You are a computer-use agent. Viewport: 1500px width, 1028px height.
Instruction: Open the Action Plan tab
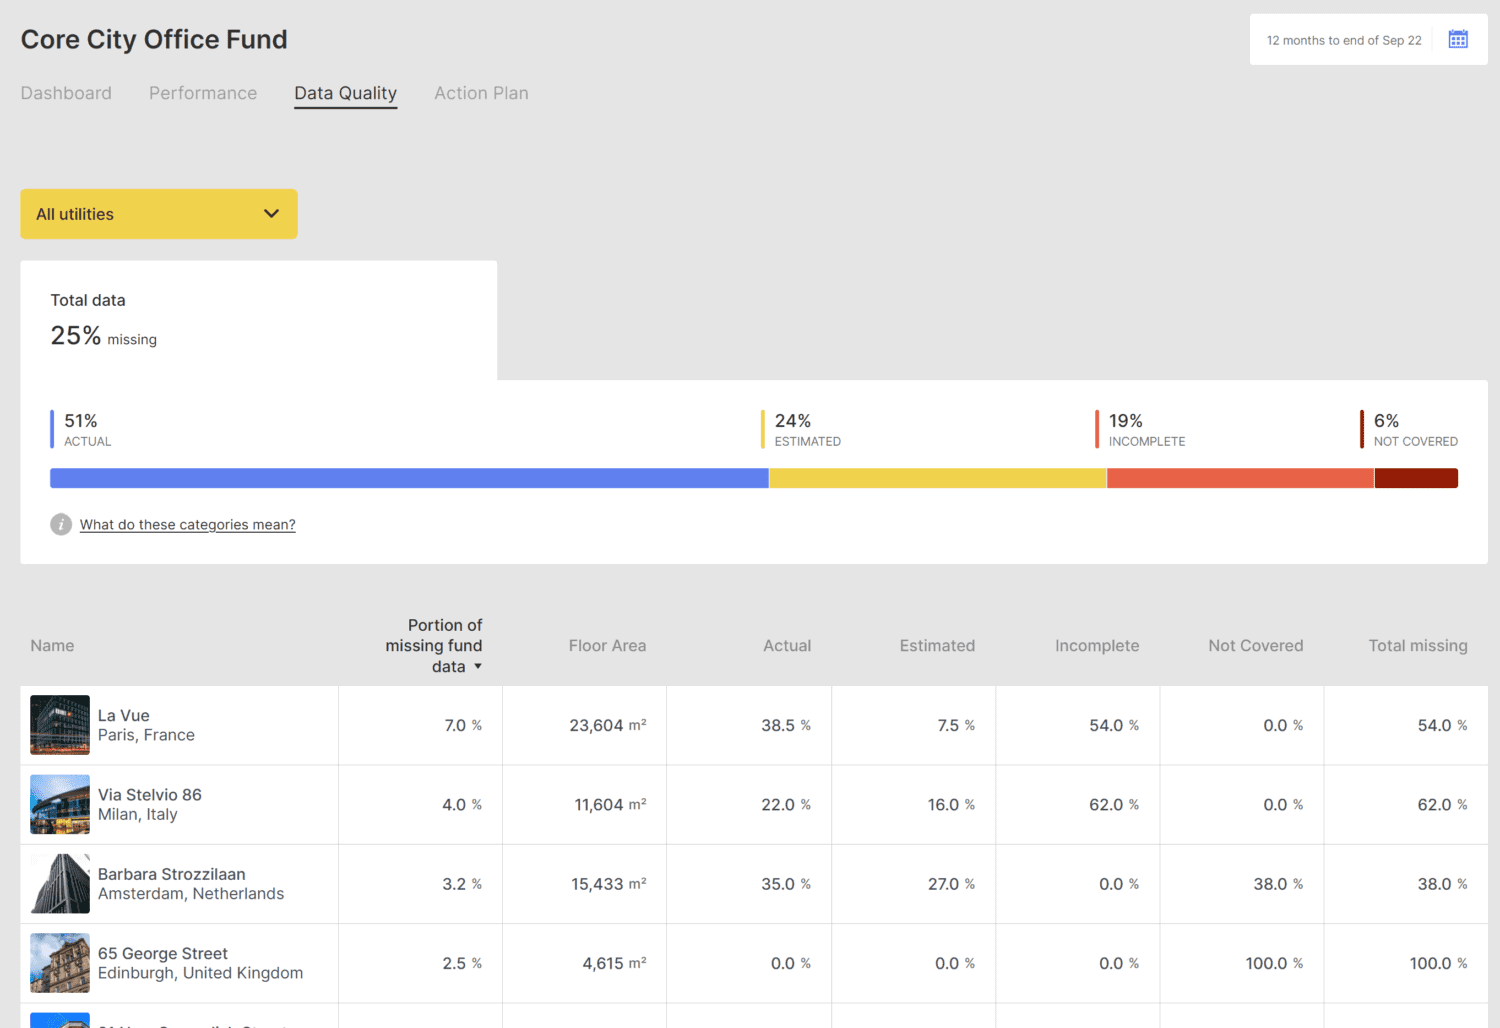coord(481,93)
